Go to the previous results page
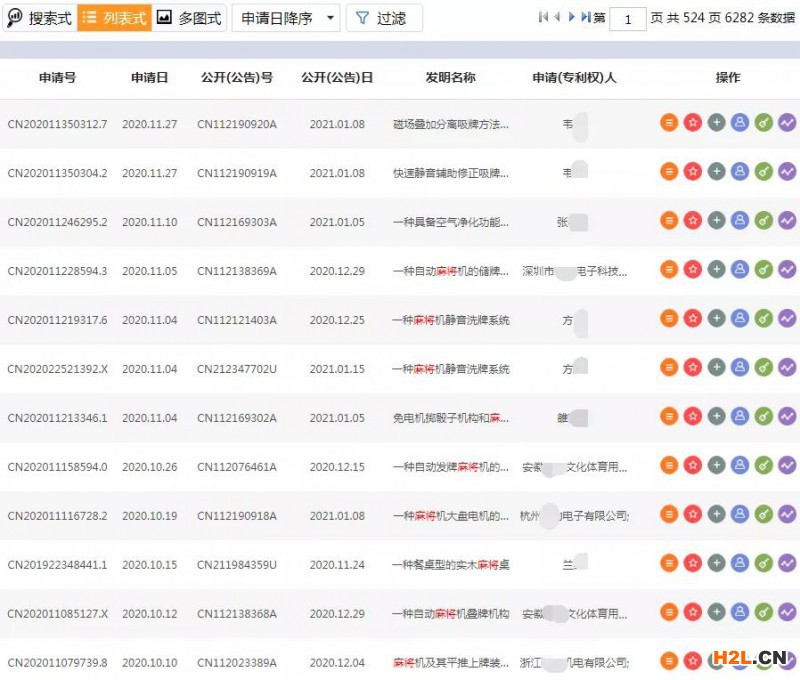This screenshot has height=680, width=800. [x=557, y=17]
